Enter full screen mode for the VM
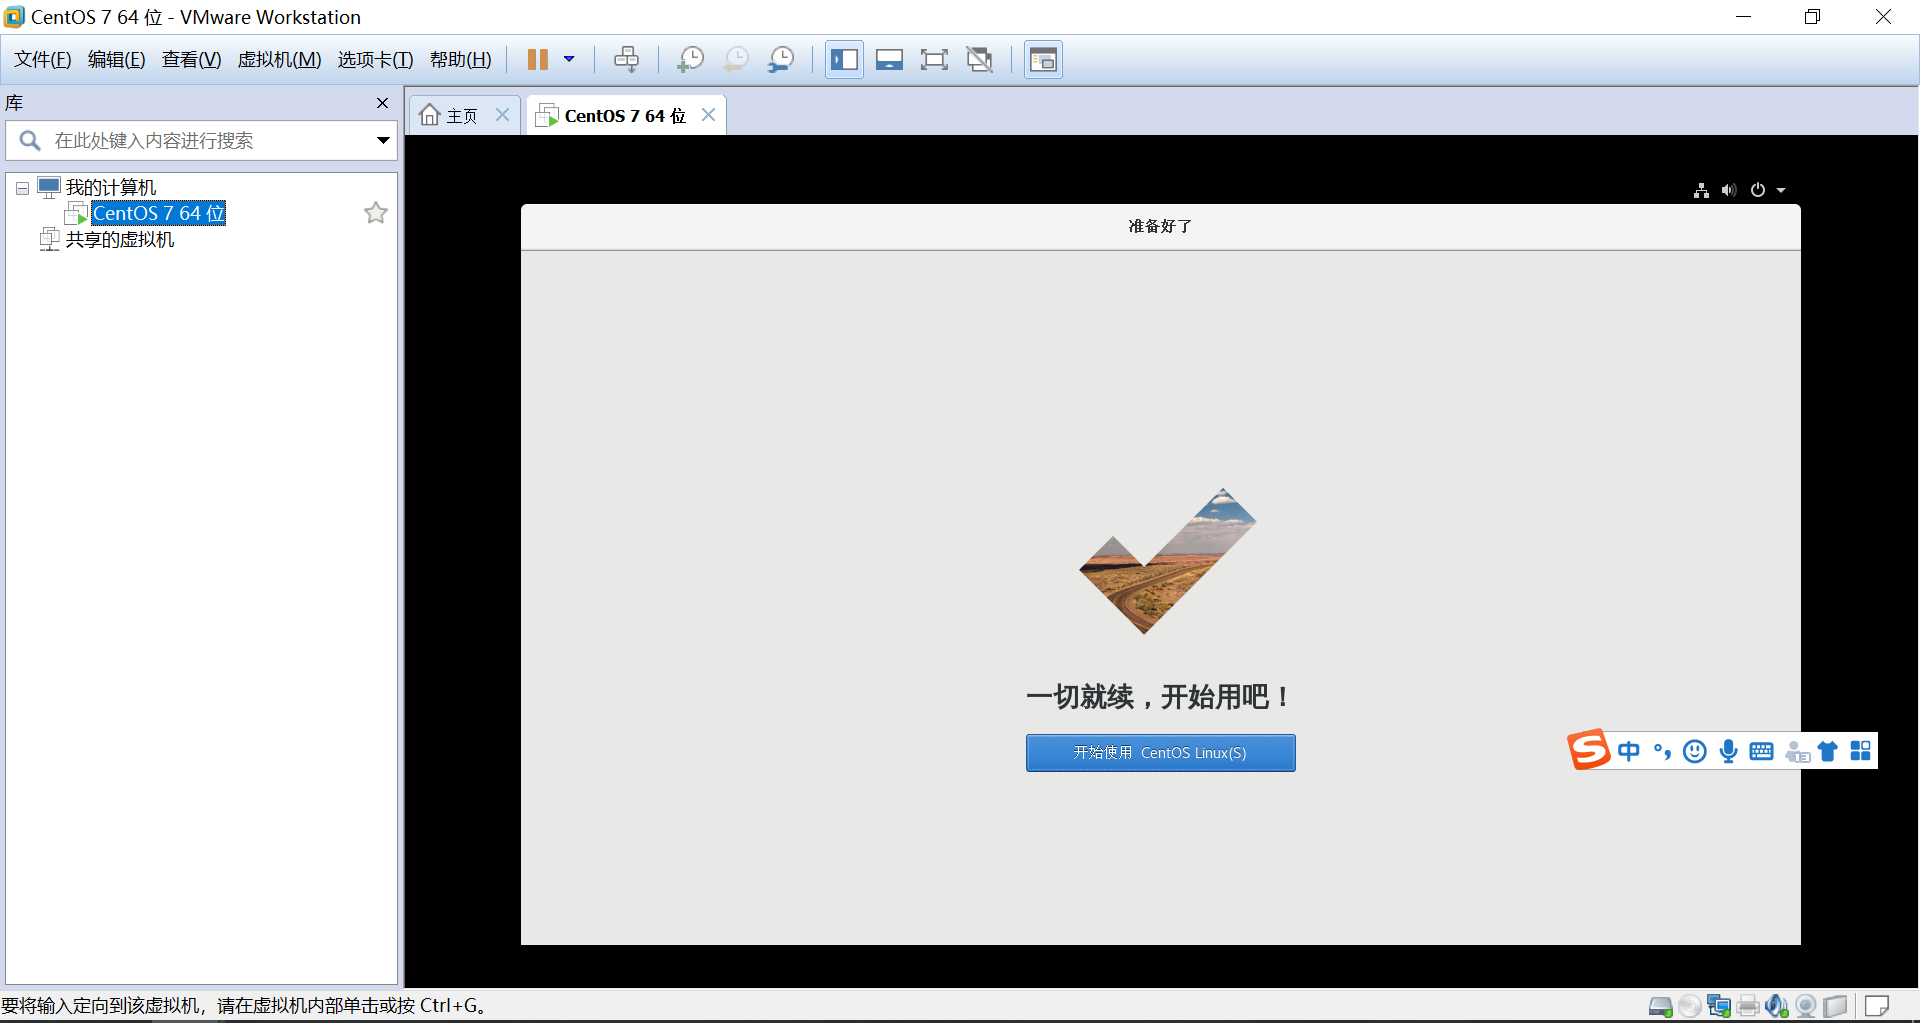1920x1023 pixels. [x=934, y=59]
